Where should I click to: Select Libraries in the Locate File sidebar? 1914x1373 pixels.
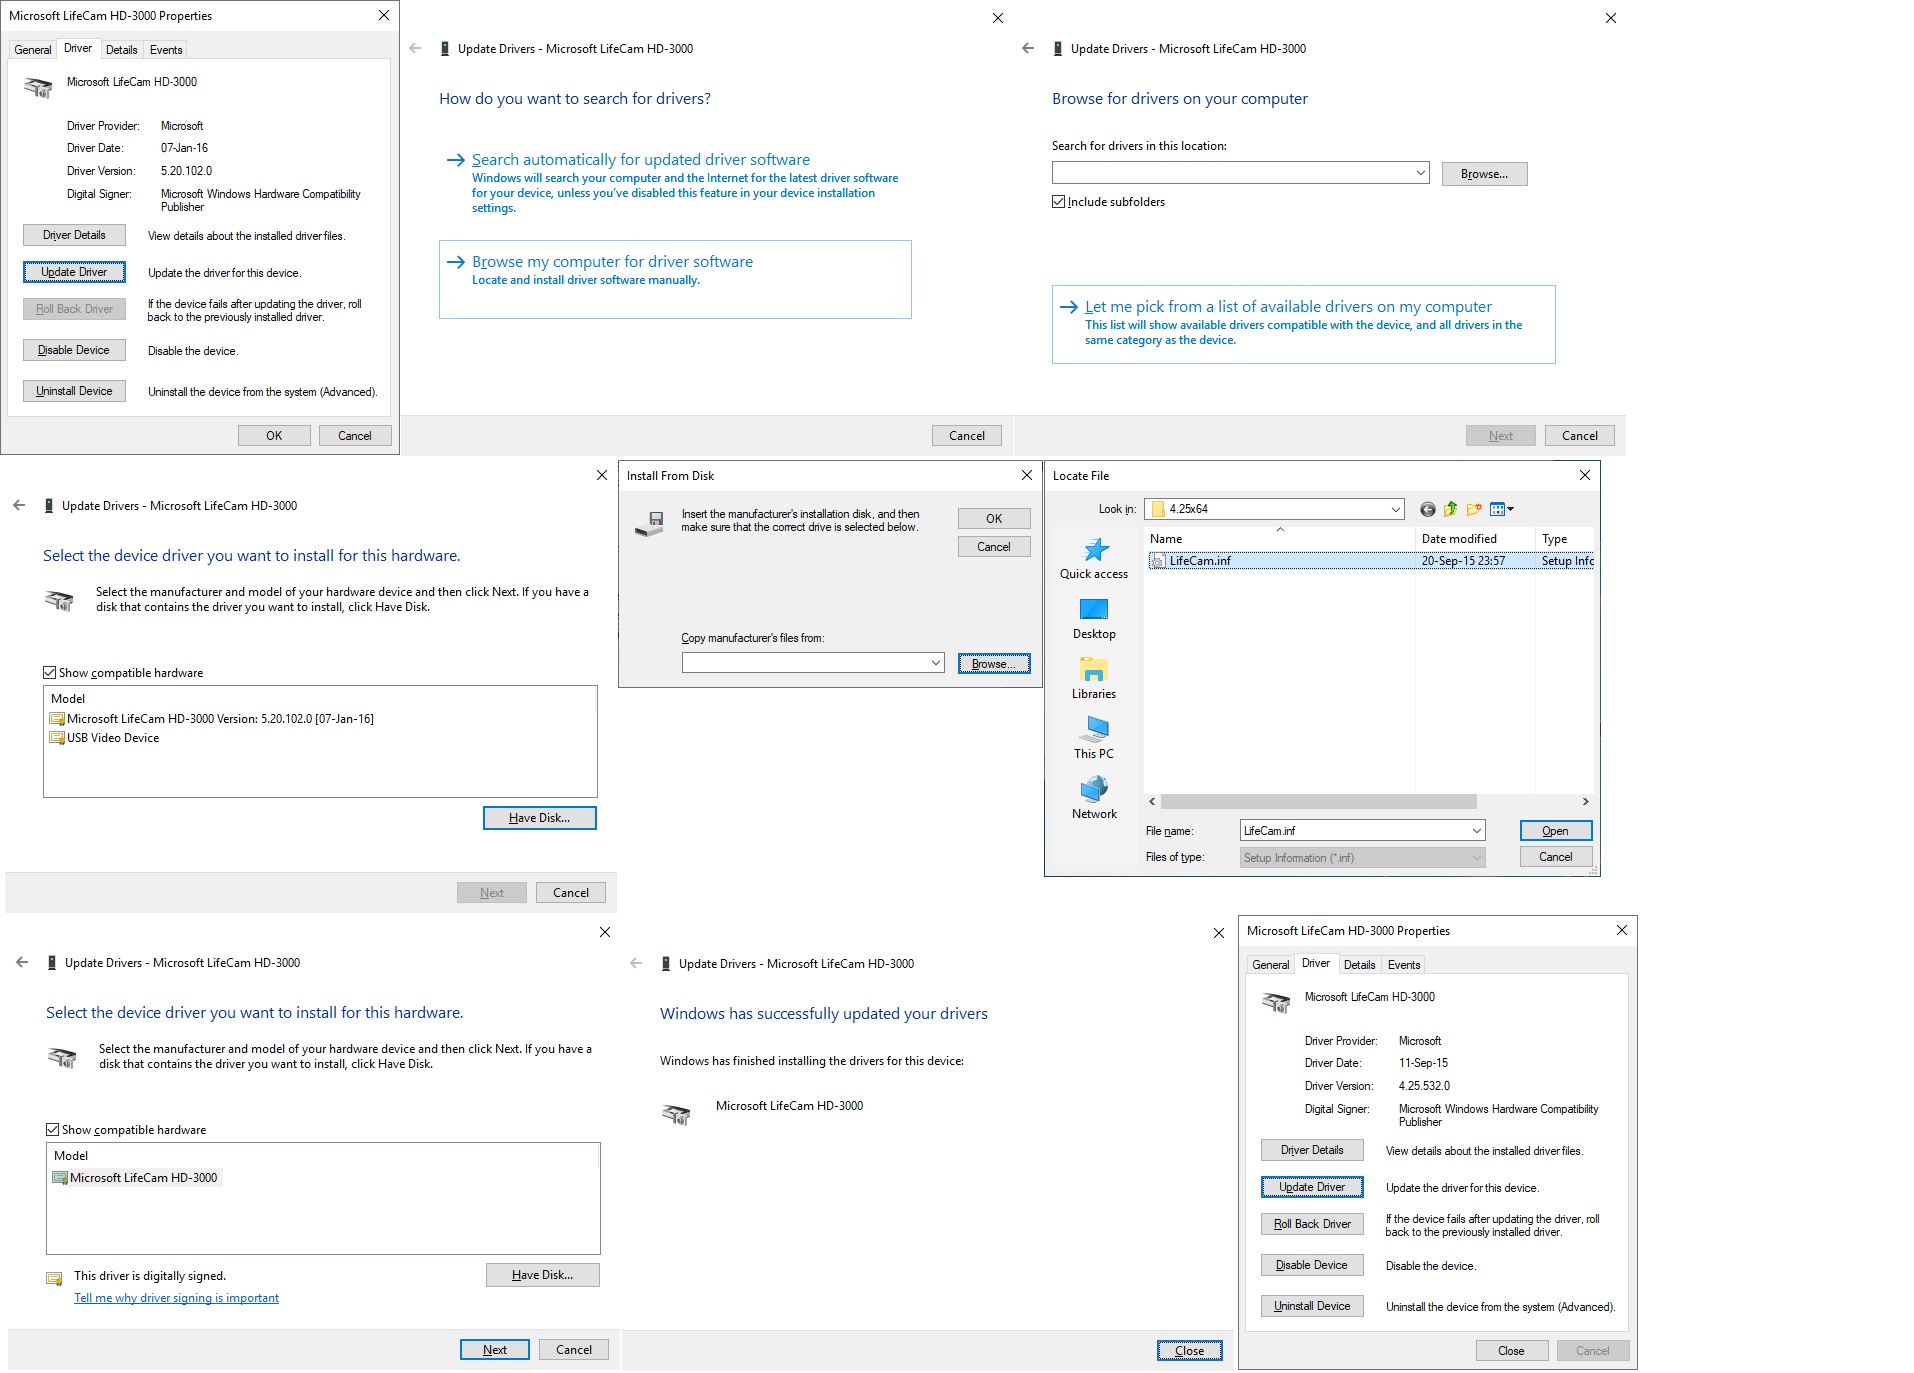(x=1094, y=679)
